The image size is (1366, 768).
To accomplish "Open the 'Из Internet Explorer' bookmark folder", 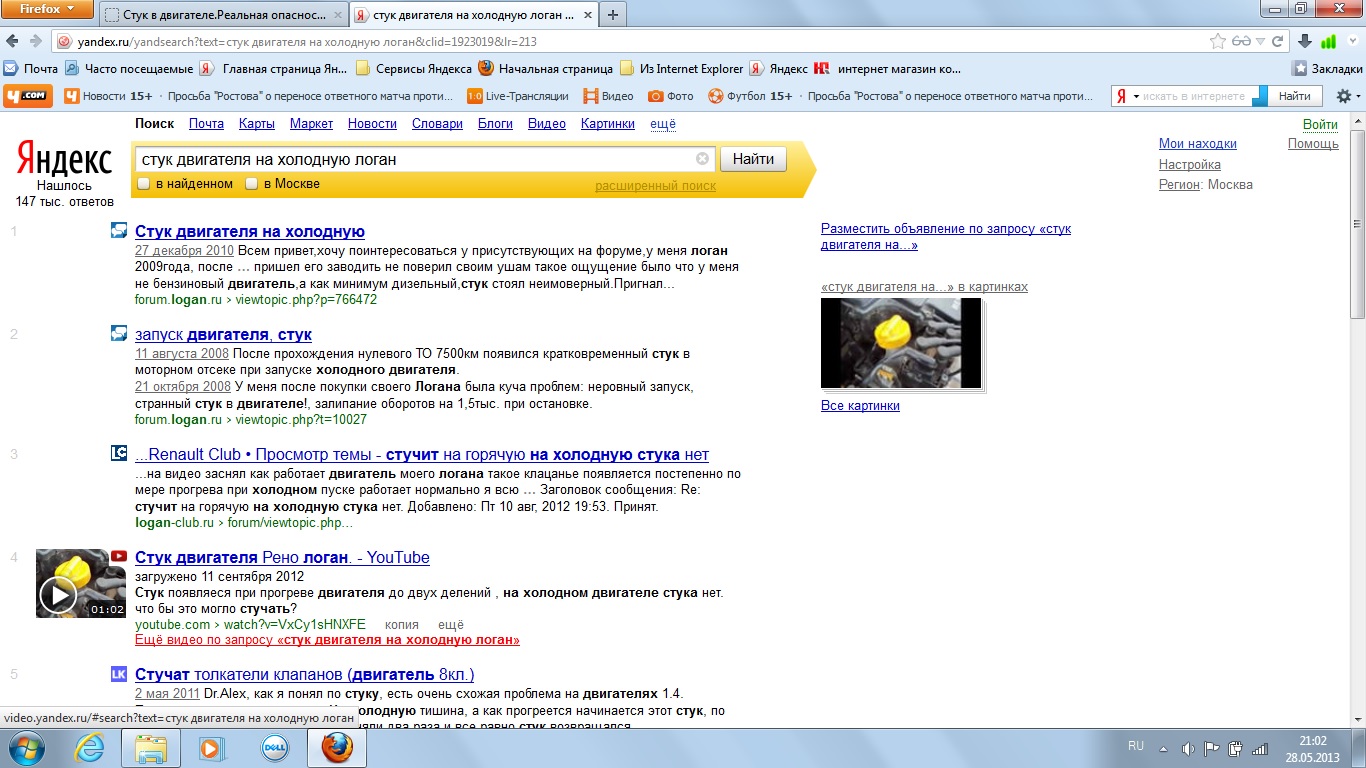I will [x=682, y=69].
